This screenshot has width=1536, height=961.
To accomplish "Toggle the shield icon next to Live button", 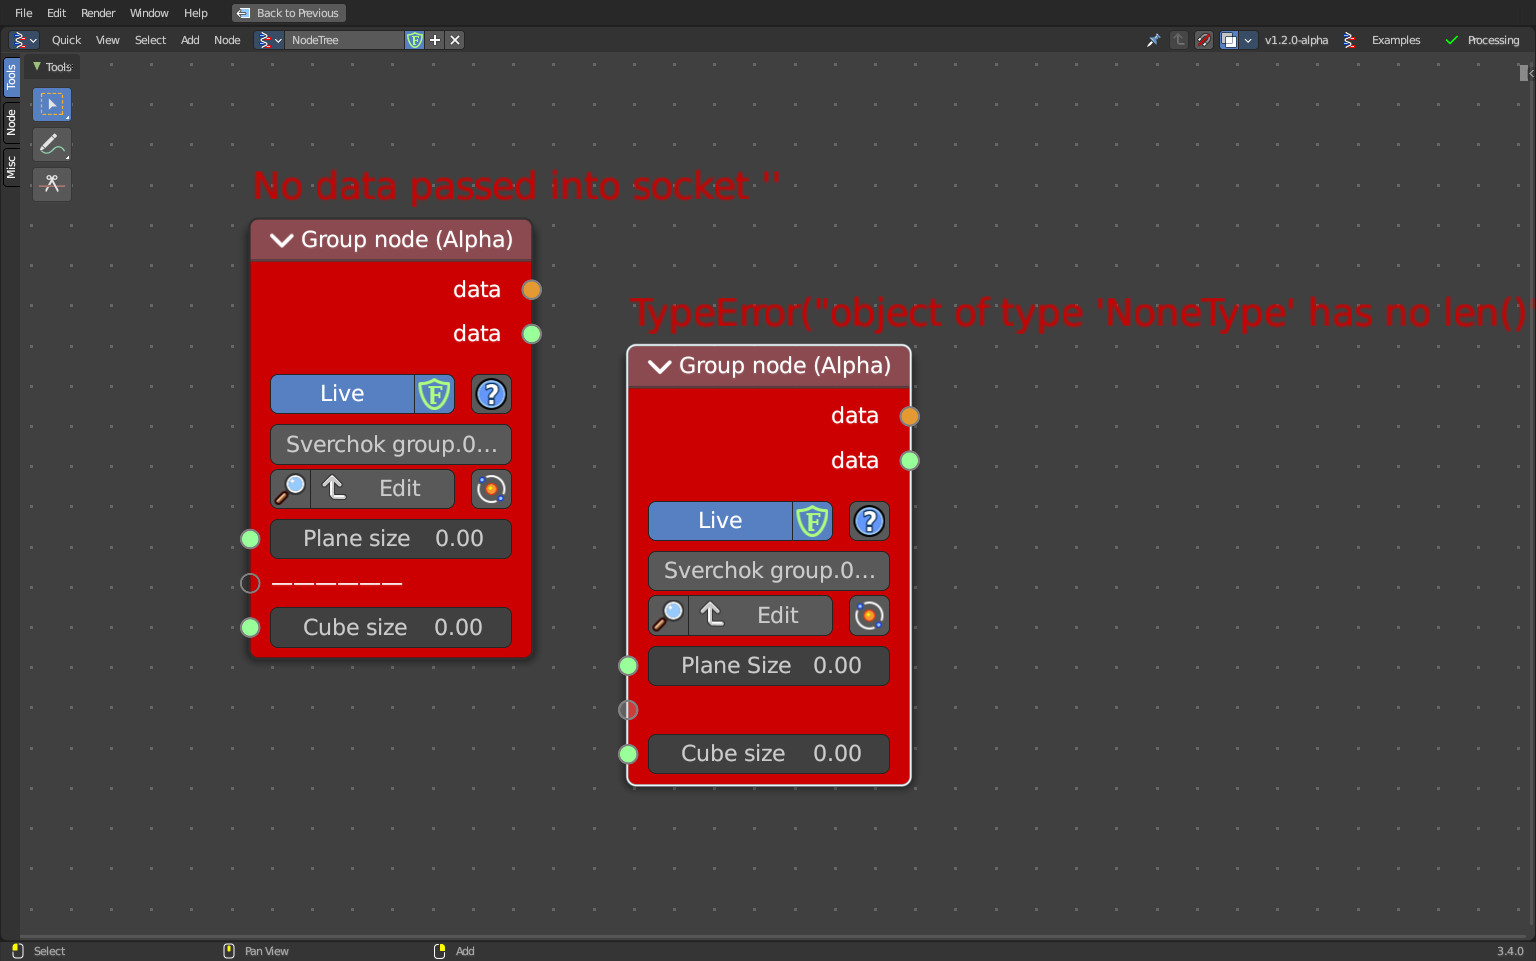I will coord(434,393).
